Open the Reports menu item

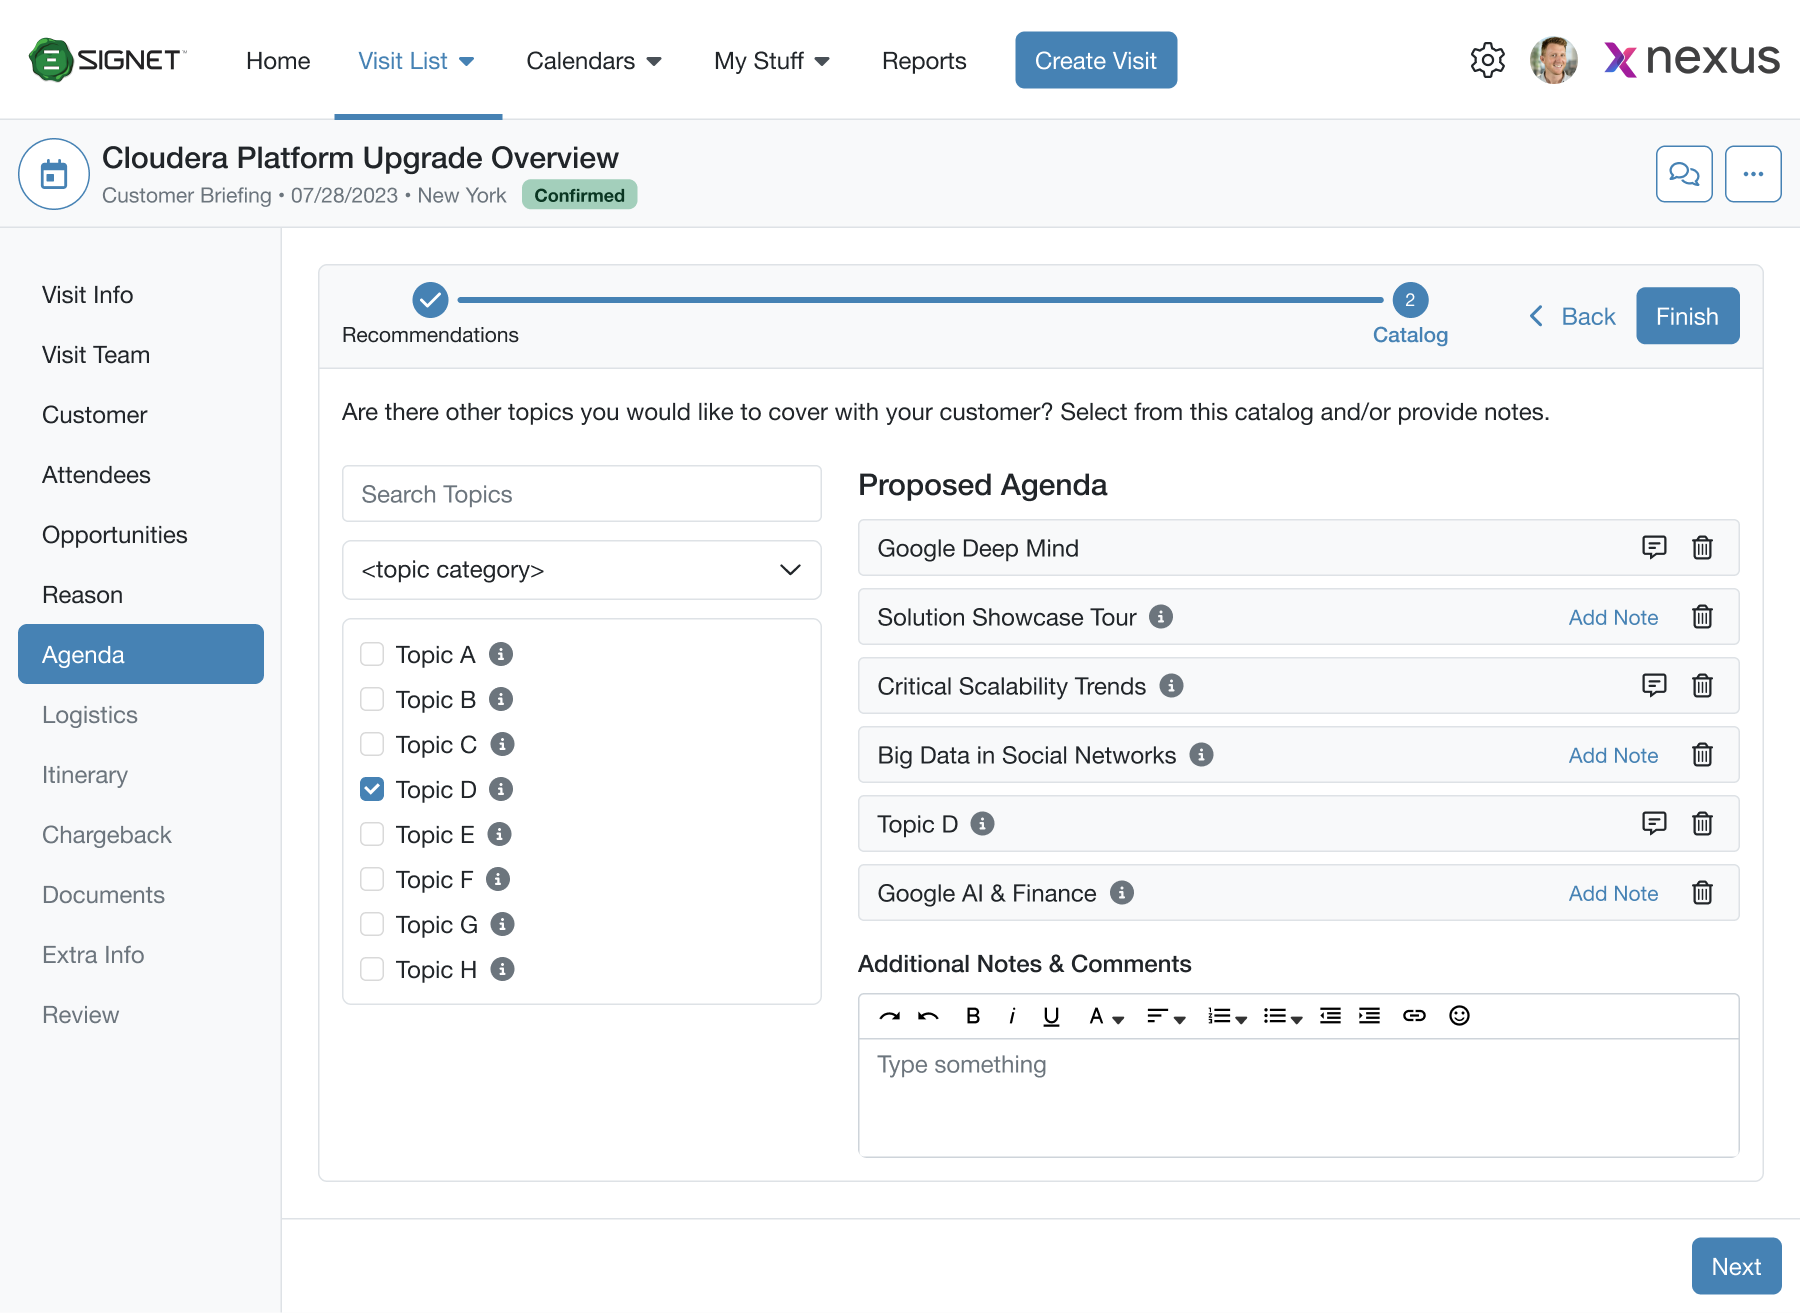pyautogui.click(x=924, y=61)
